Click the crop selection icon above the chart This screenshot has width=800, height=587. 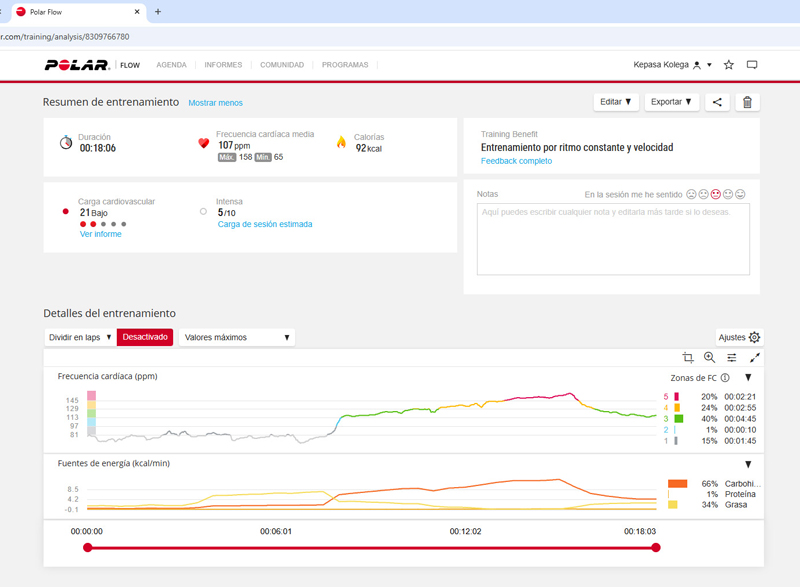point(688,358)
